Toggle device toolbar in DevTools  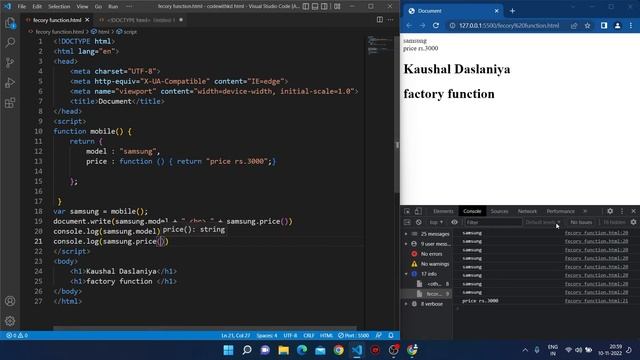coord(418,211)
